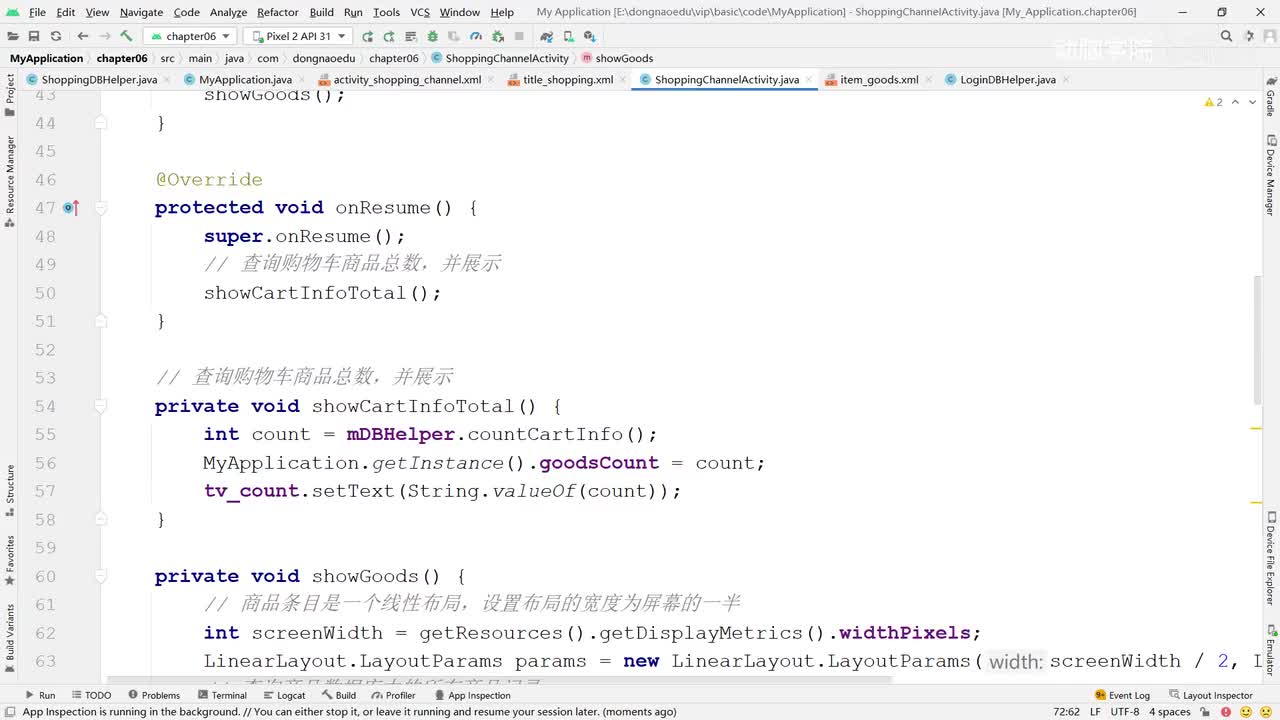The height and width of the screenshot is (720, 1280).
Task: Click the user account avatar icon
Action: (x=1268, y=36)
